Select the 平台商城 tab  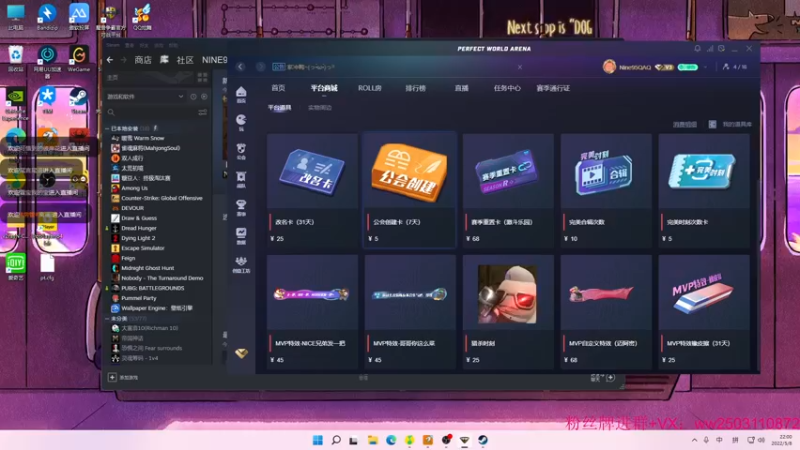(x=324, y=88)
